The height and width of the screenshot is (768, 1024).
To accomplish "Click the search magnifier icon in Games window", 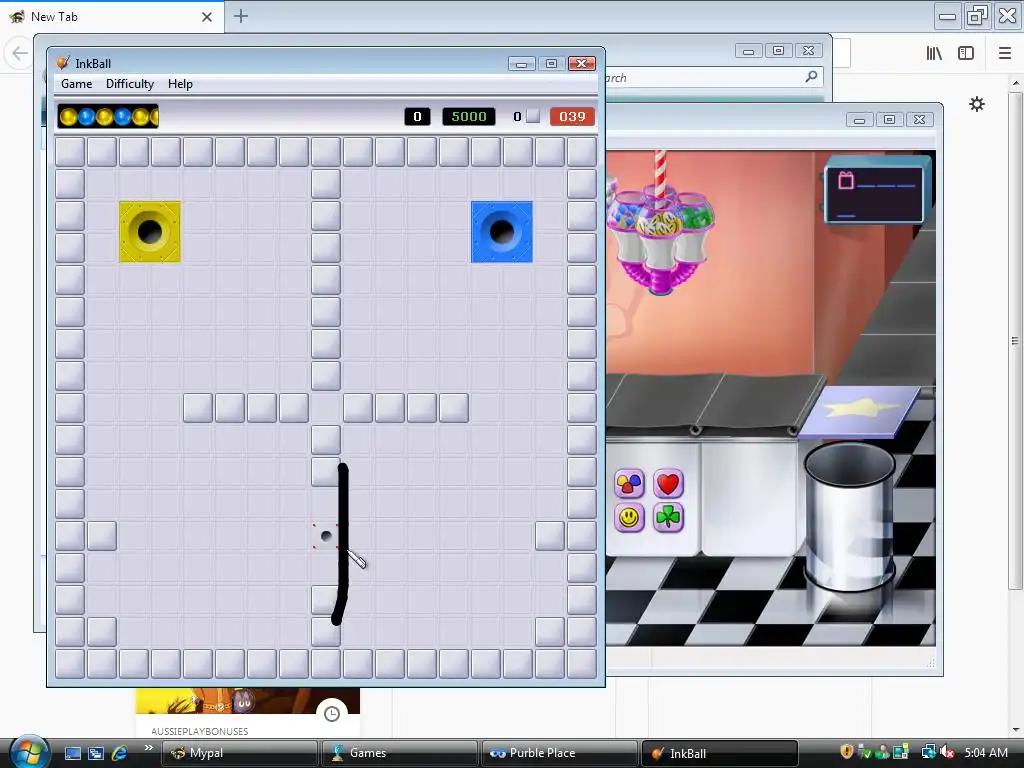I will tap(811, 77).
